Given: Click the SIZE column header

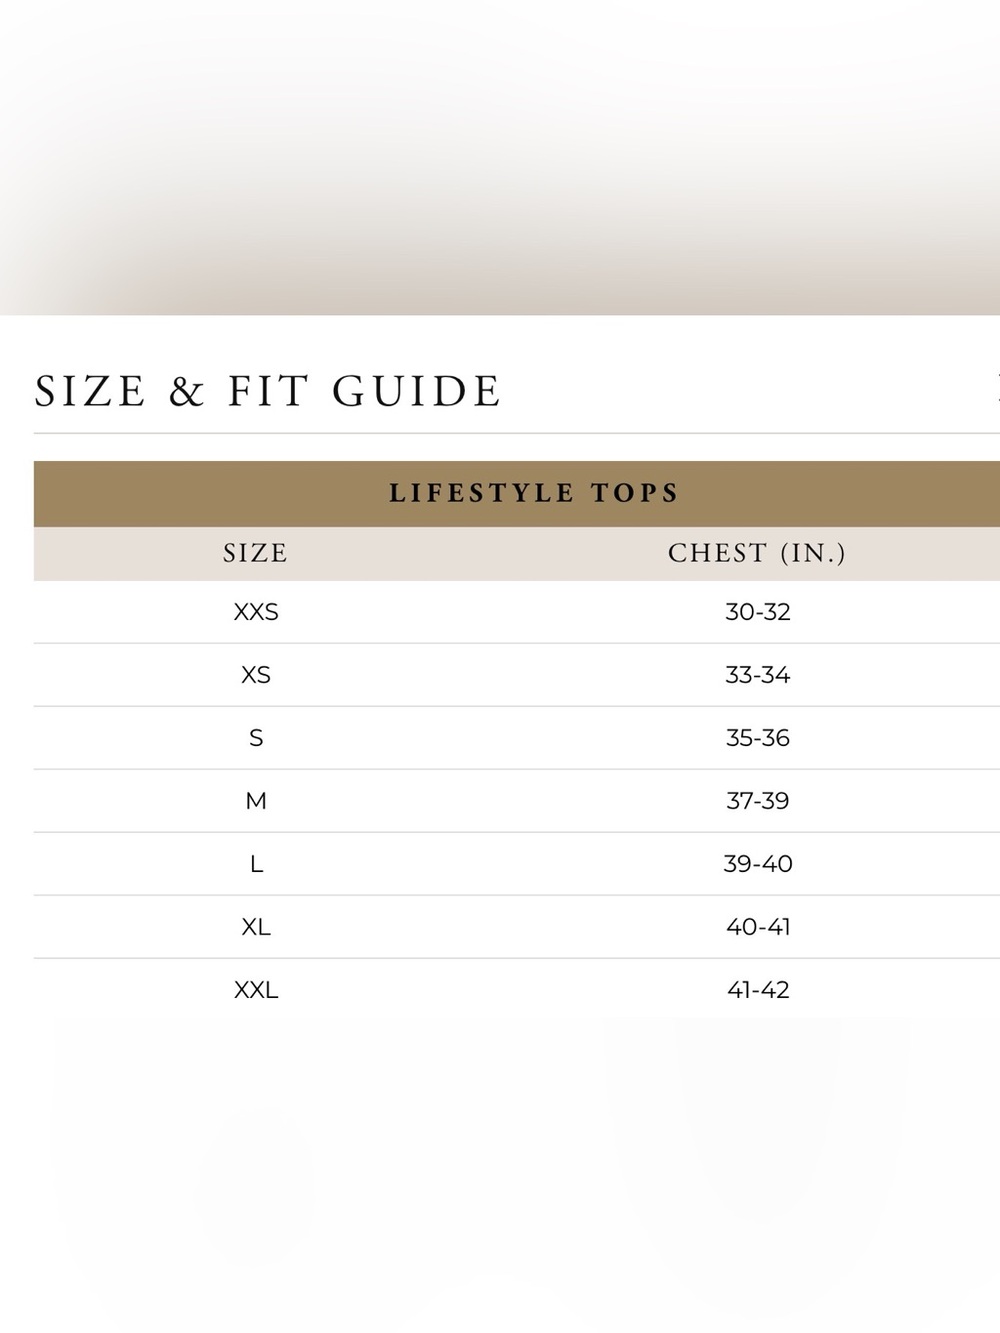Looking at the screenshot, I should (256, 553).
